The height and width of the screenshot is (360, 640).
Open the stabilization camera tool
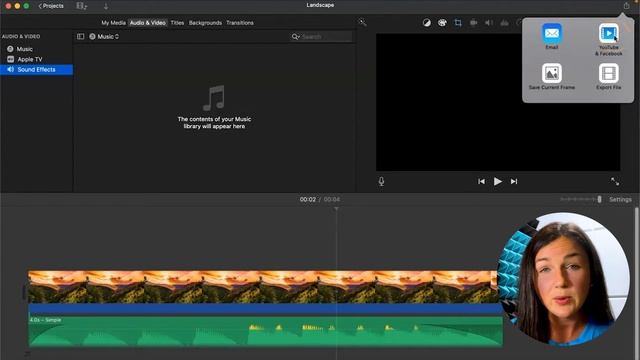coord(473,23)
